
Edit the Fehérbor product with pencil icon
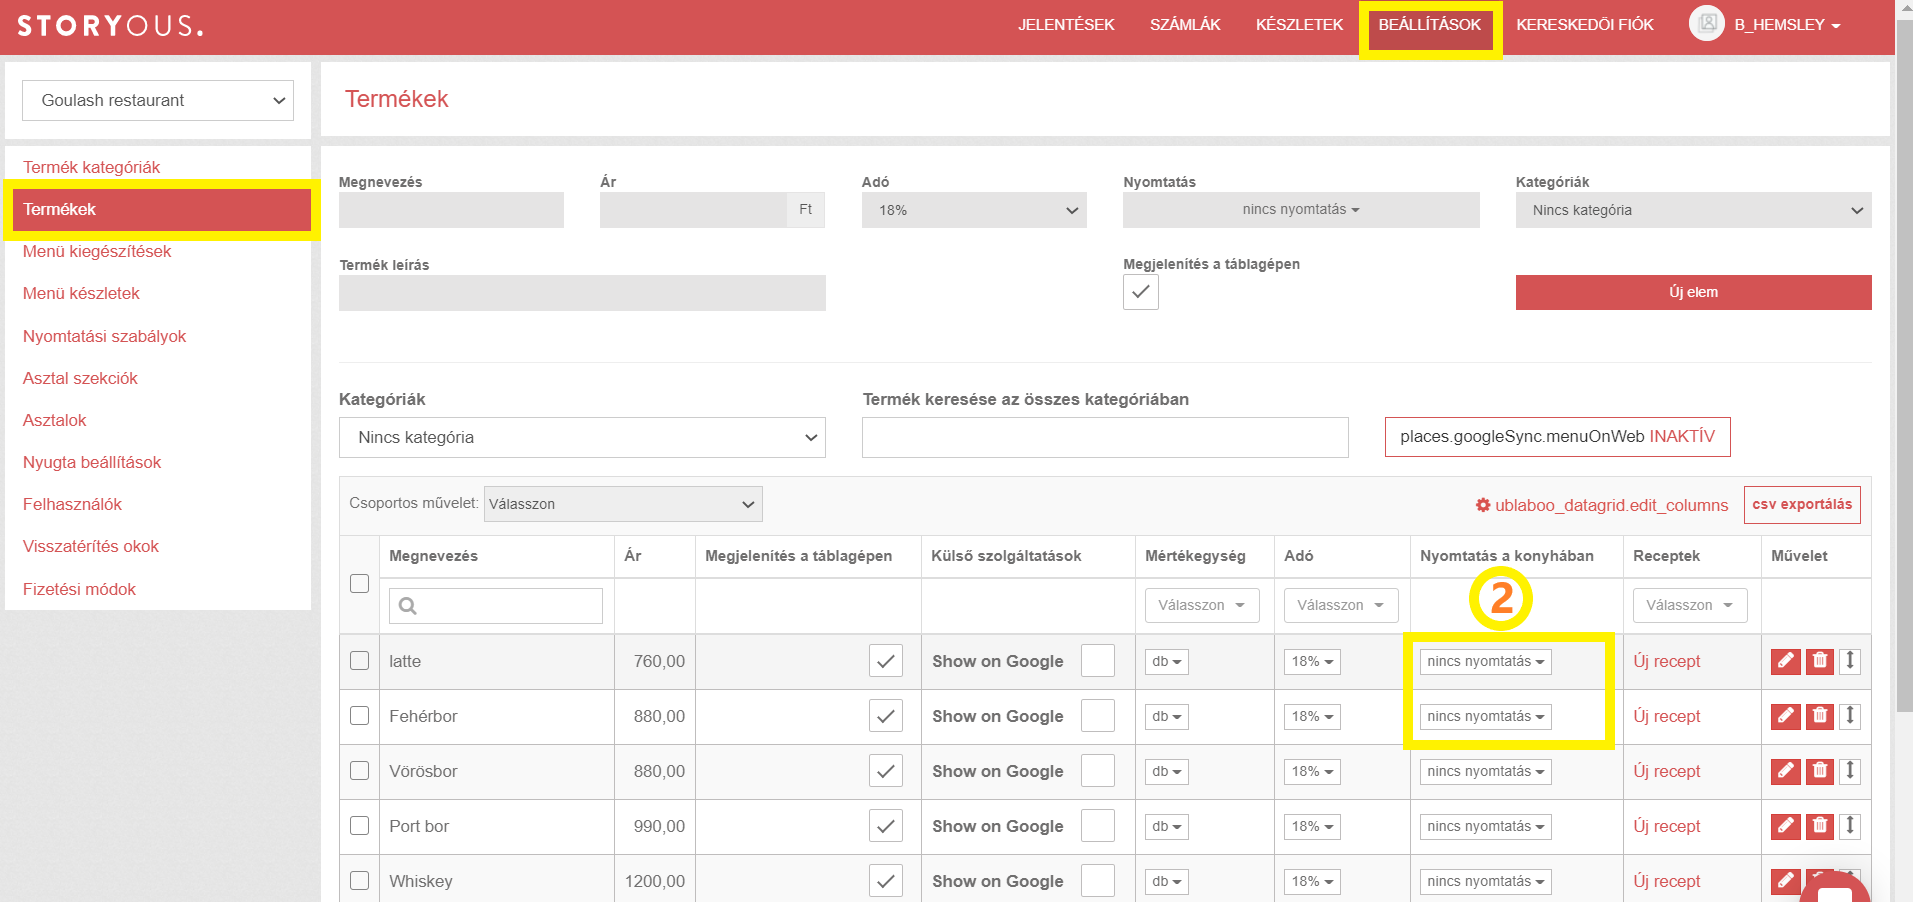pos(1785,716)
